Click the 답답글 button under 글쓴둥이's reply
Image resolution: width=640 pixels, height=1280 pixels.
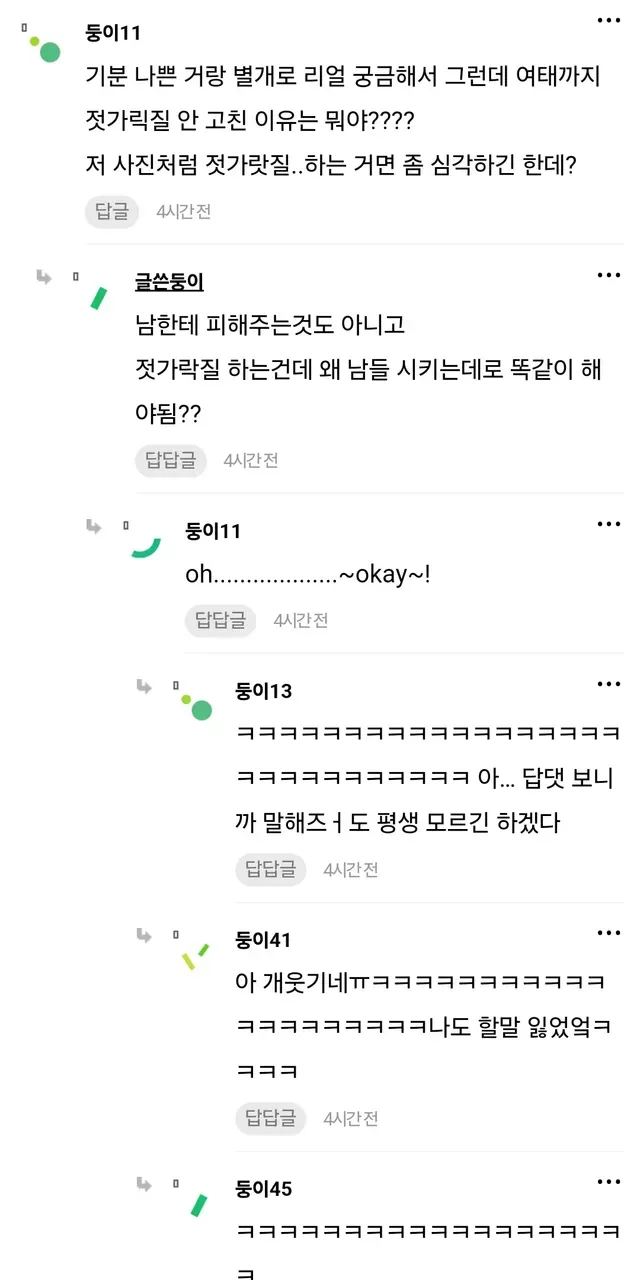[171, 460]
